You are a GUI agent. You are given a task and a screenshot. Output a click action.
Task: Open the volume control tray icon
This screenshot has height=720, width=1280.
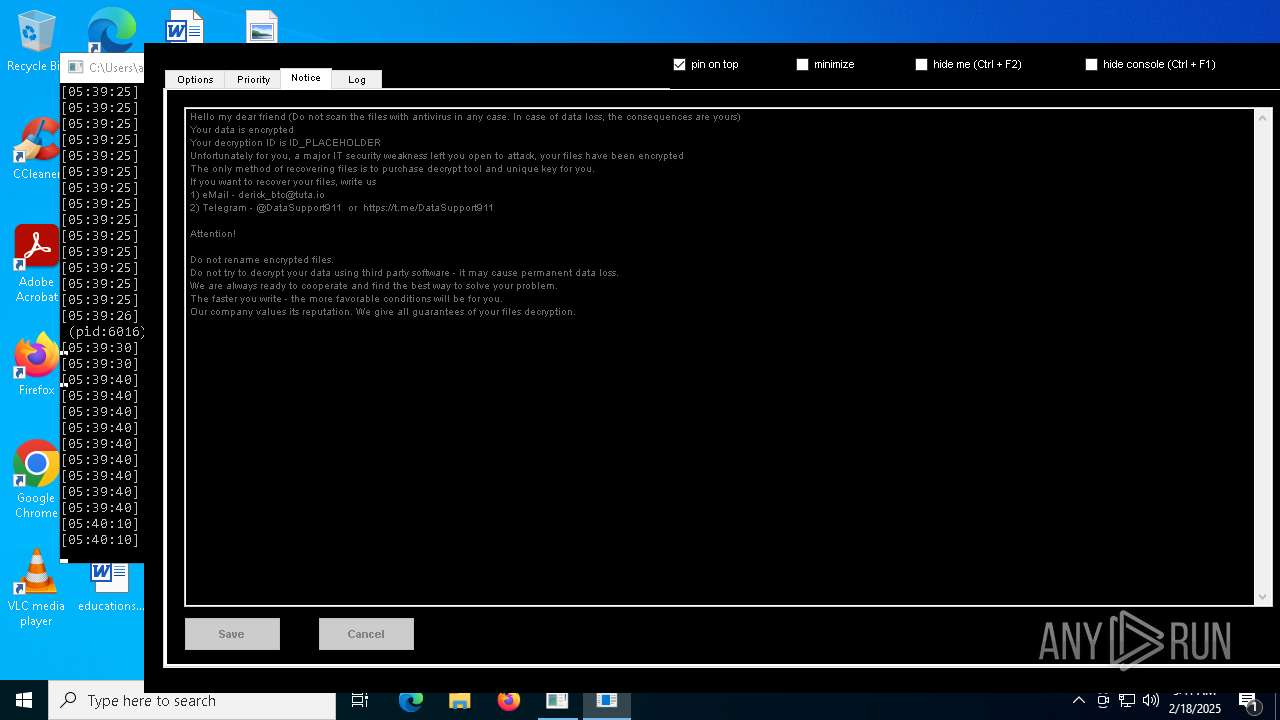click(x=1151, y=700)
